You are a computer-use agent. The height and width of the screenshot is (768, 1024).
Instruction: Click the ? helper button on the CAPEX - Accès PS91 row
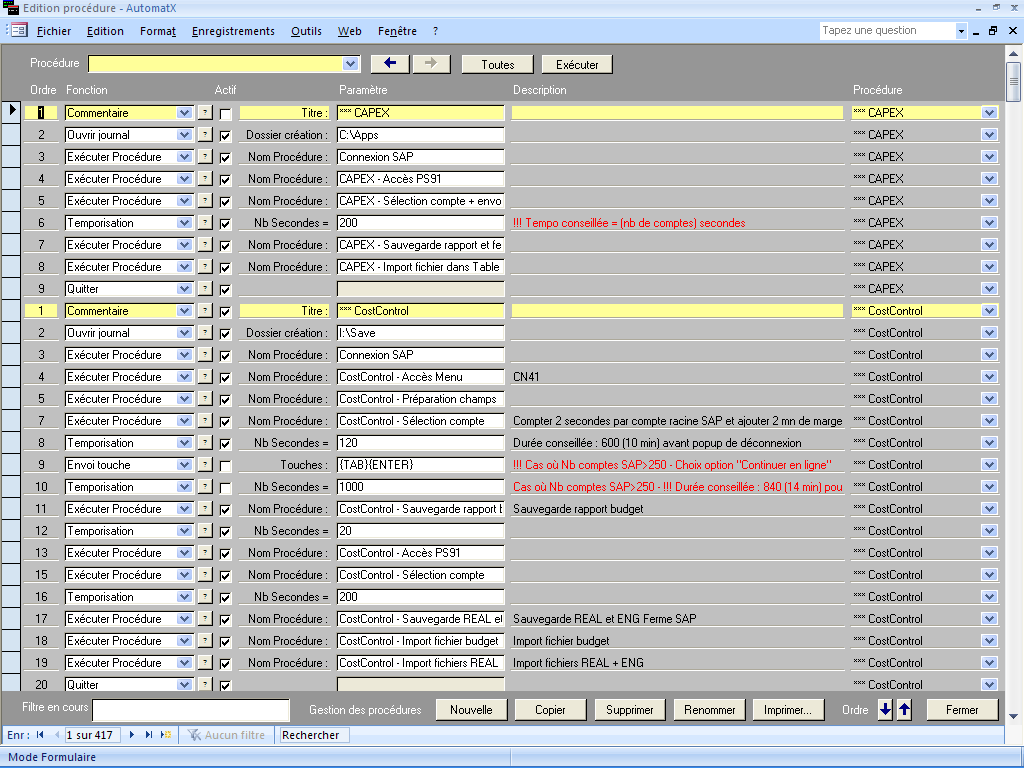pos(205,178)
